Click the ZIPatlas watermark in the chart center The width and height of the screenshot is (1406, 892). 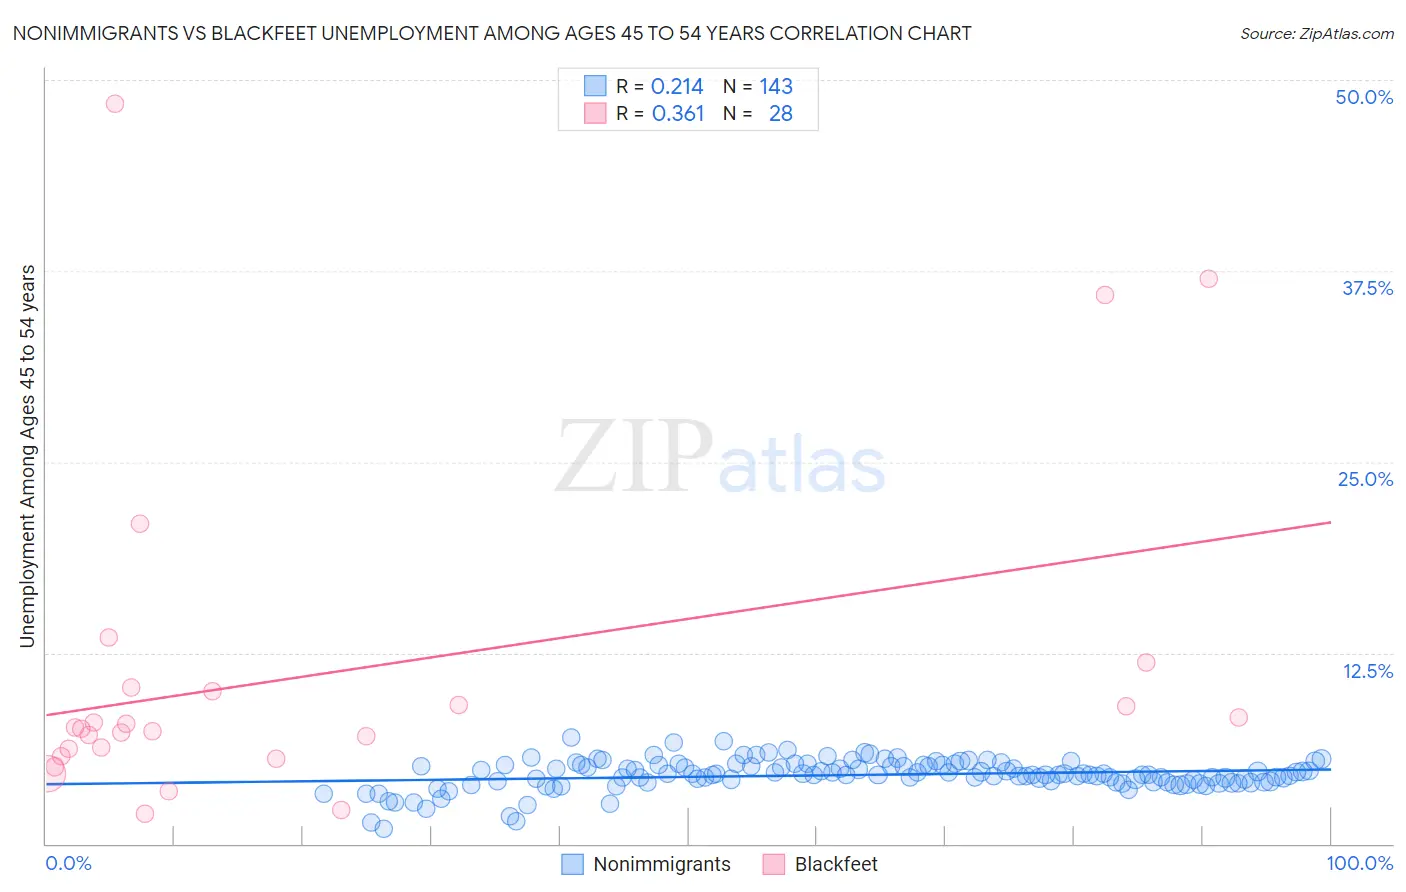coord(720,457)
